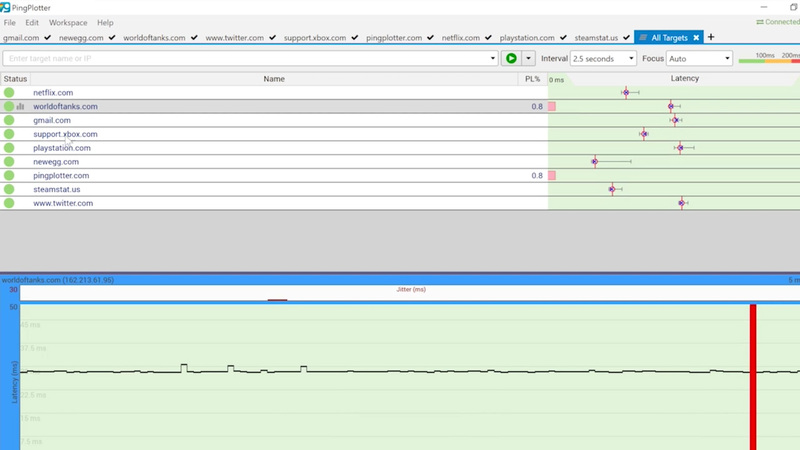Switch to the newegg.com tab
Image resolution: width=800 pixels, height=450 pixels.
pyautogui.click(x=81, y=38)
